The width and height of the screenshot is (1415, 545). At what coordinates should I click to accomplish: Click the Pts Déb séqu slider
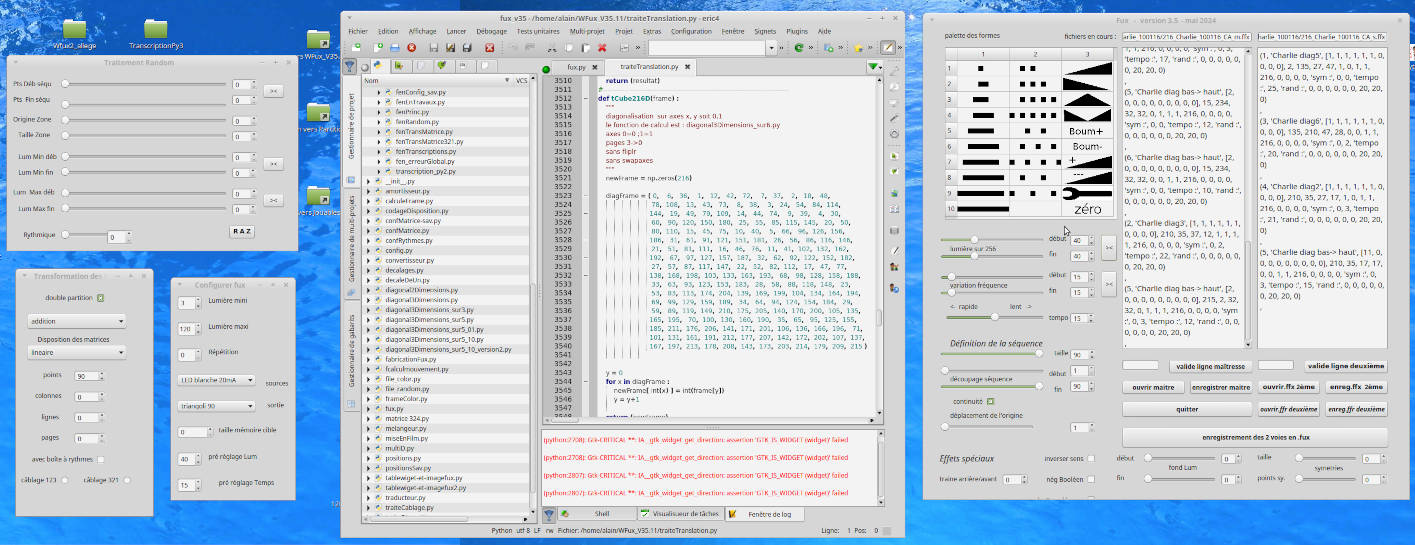[x=145, y=85]
